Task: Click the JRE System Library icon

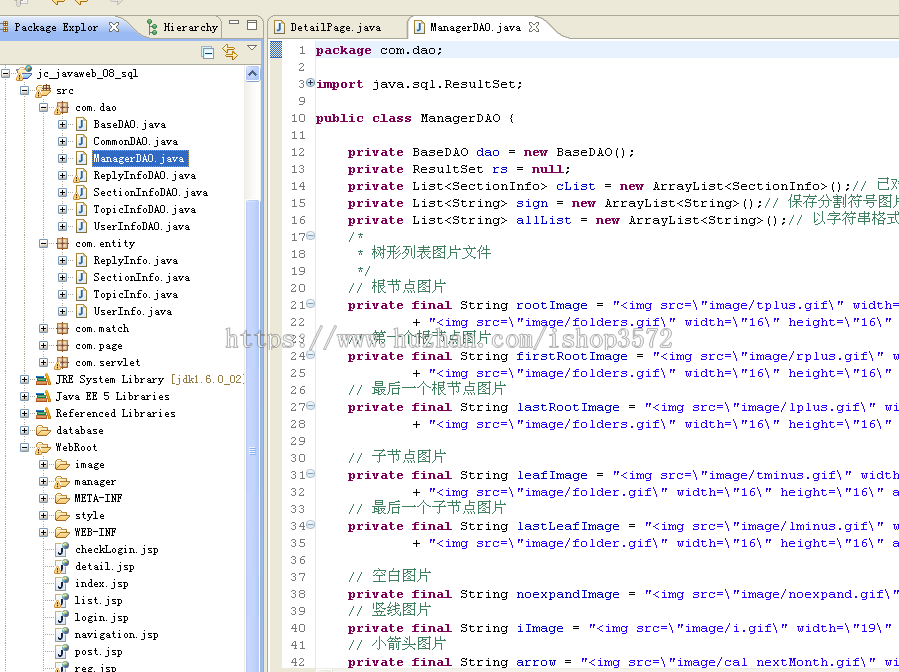Action: 43,379
